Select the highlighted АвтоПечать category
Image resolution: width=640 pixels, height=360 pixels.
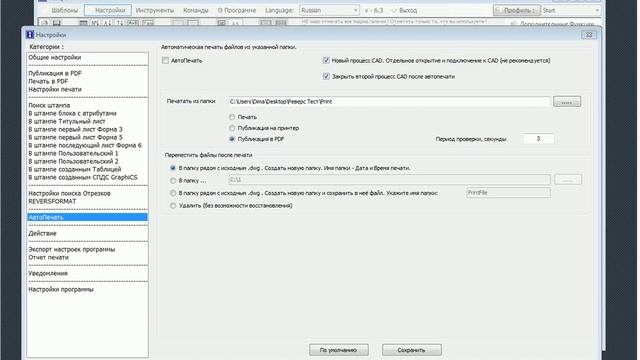[x=87, y=217]
